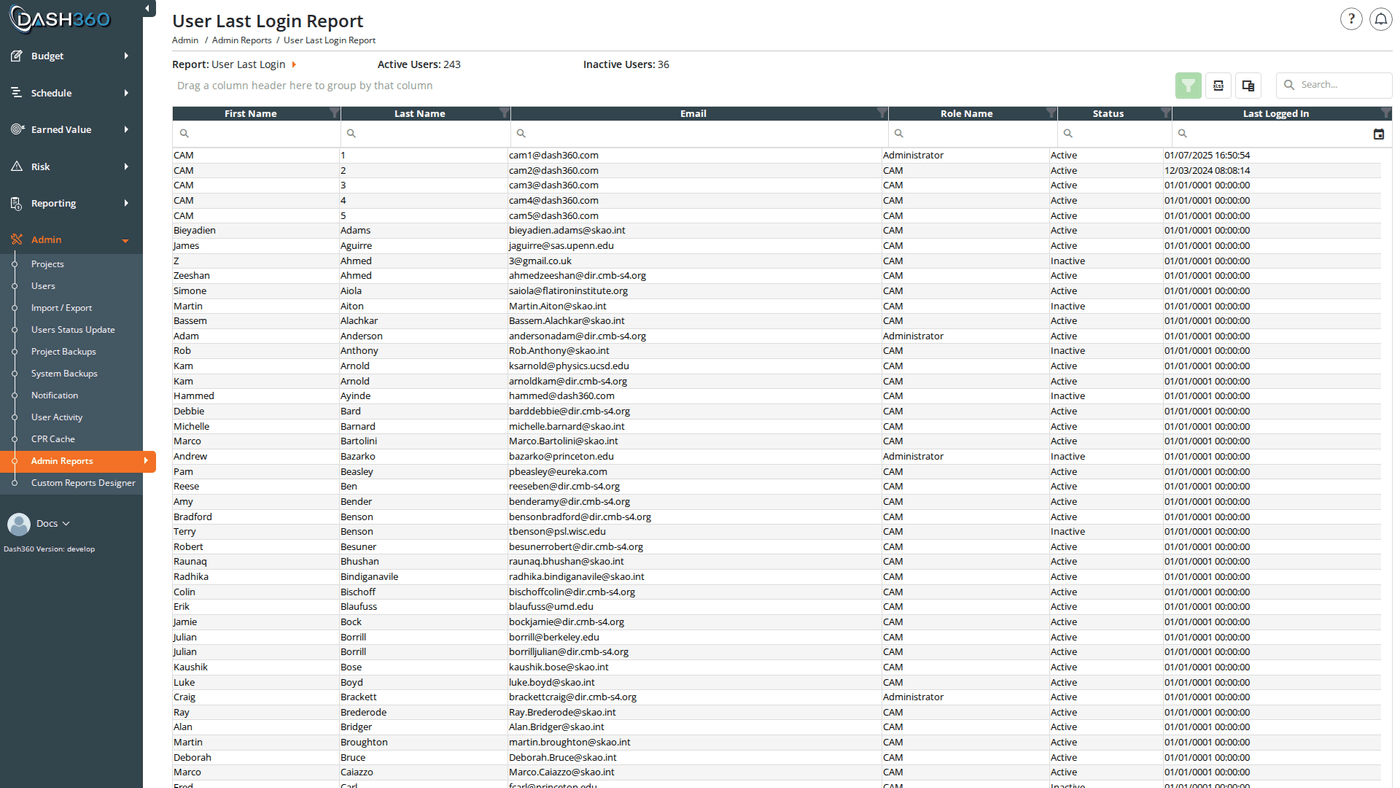Click the search icon in Status filter
Image resolution: width=1400 pixels, height=788 pixels.
[1068, 133]
